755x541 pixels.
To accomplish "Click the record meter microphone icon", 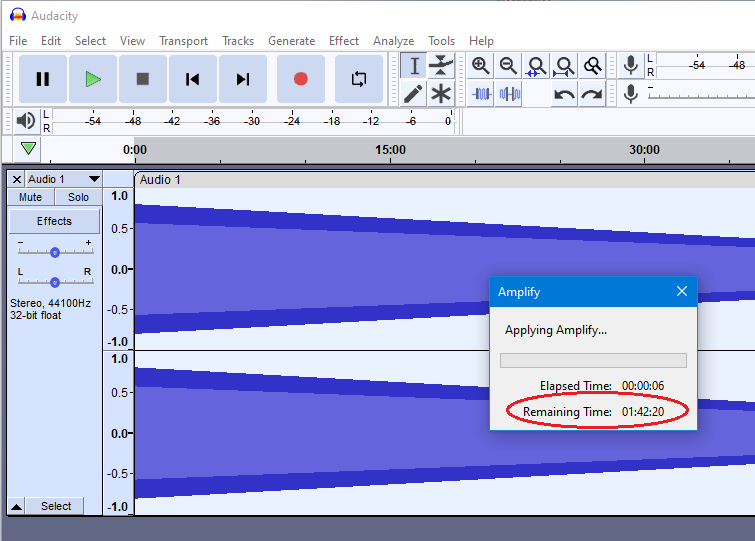I will pos(631,65).
